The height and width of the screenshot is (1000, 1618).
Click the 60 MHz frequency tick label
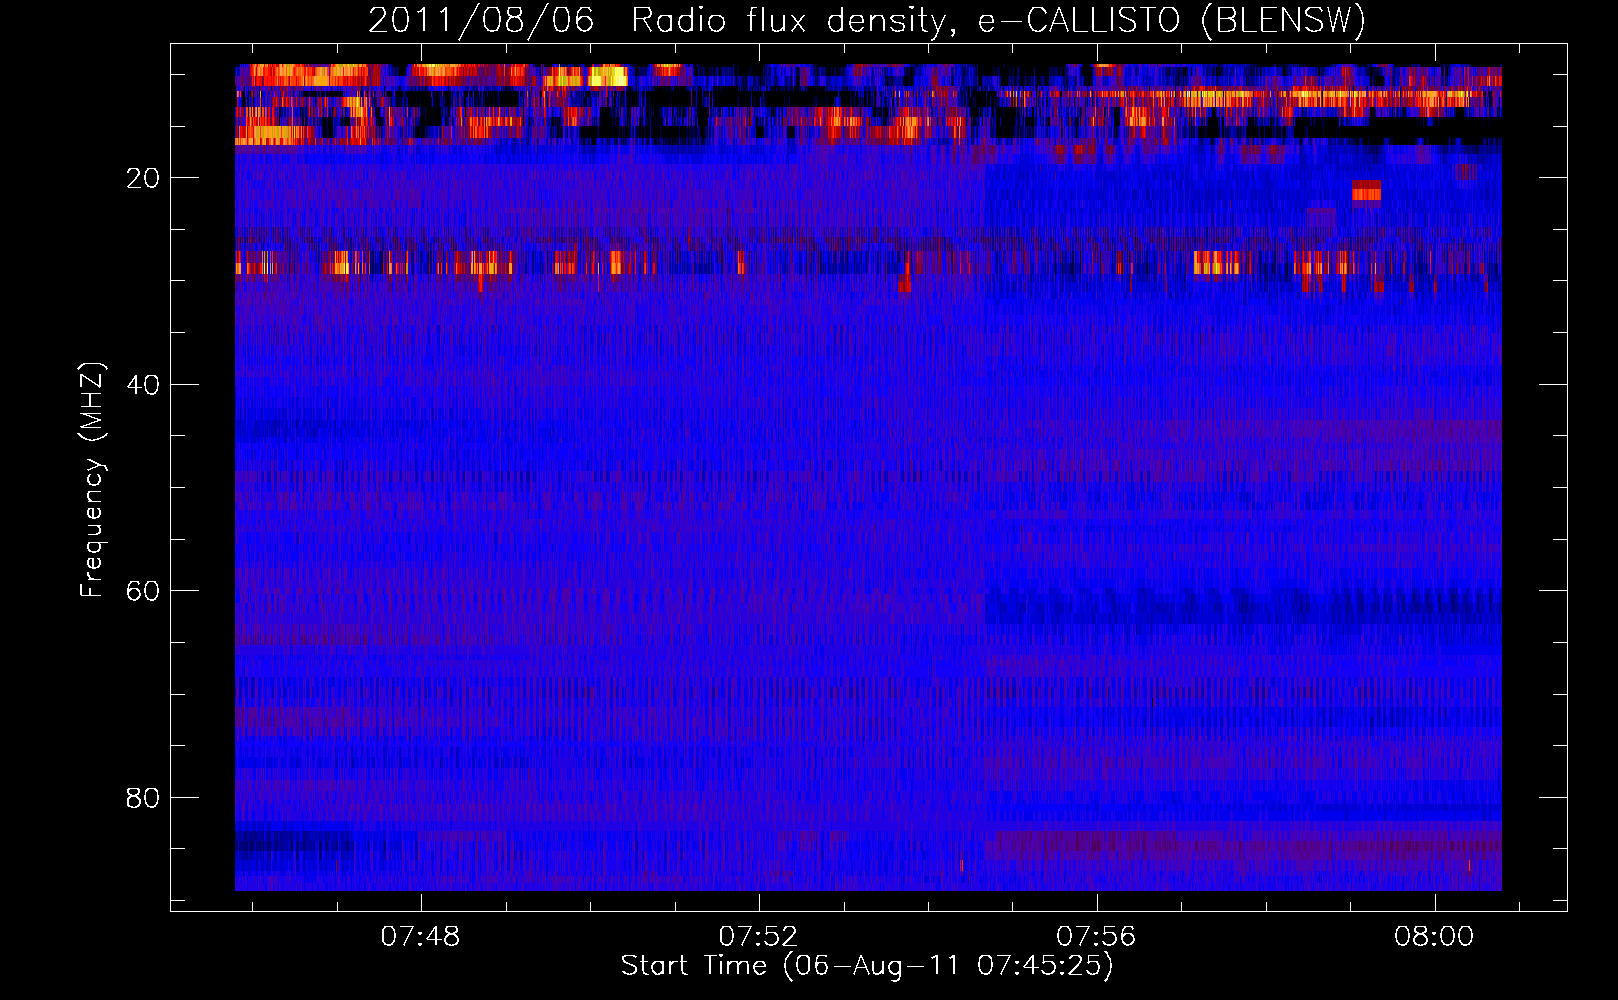144,591
